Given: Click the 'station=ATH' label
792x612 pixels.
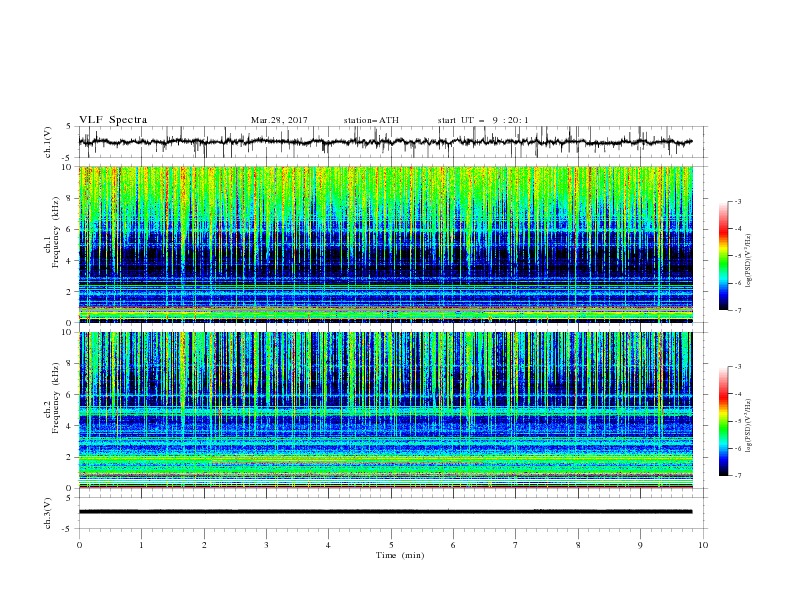Looking at the screenshot, I should point(371,120).
